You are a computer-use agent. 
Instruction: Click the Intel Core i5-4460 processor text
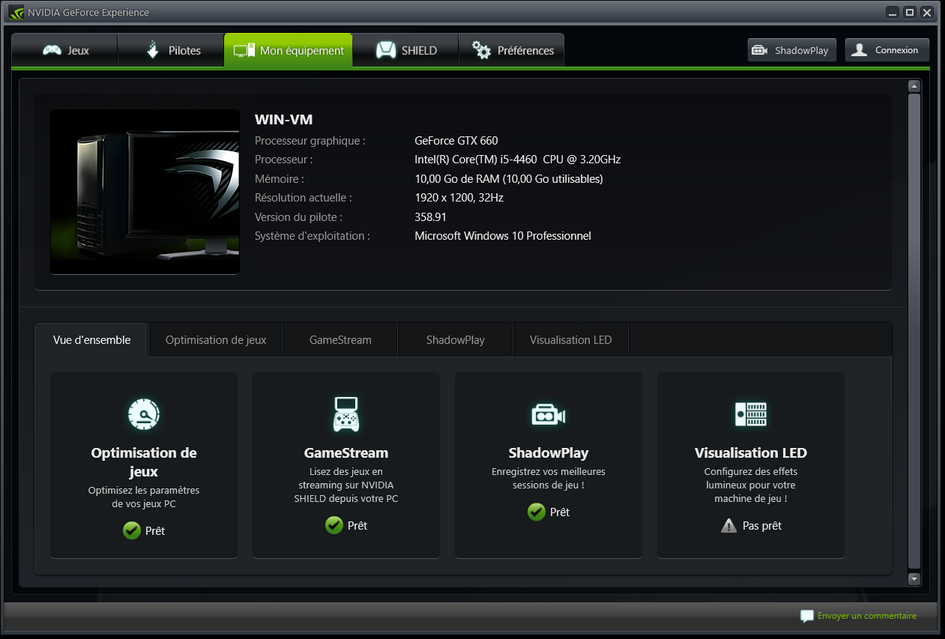(x=517, y=160)
